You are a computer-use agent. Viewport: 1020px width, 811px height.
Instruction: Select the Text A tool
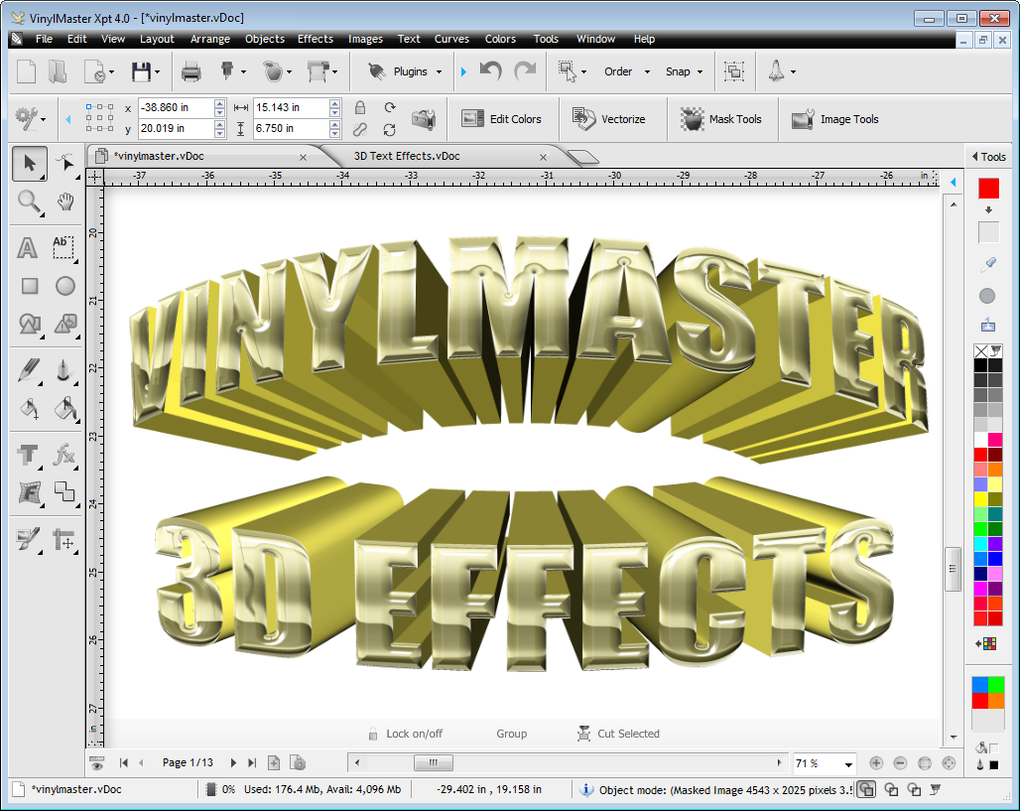click(27, 247)
